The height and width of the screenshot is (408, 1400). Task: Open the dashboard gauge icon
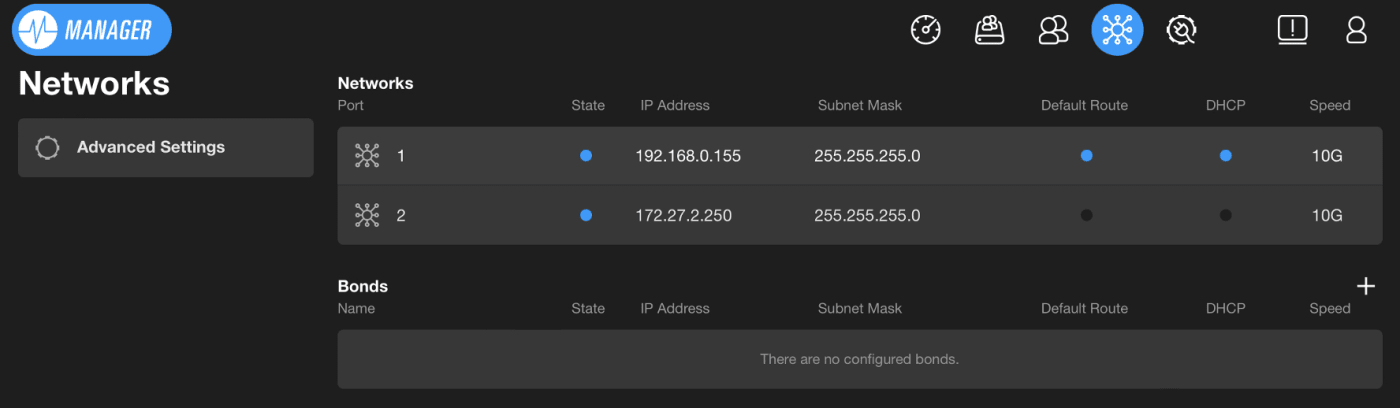pyautogui.click(x=926, y=30)
